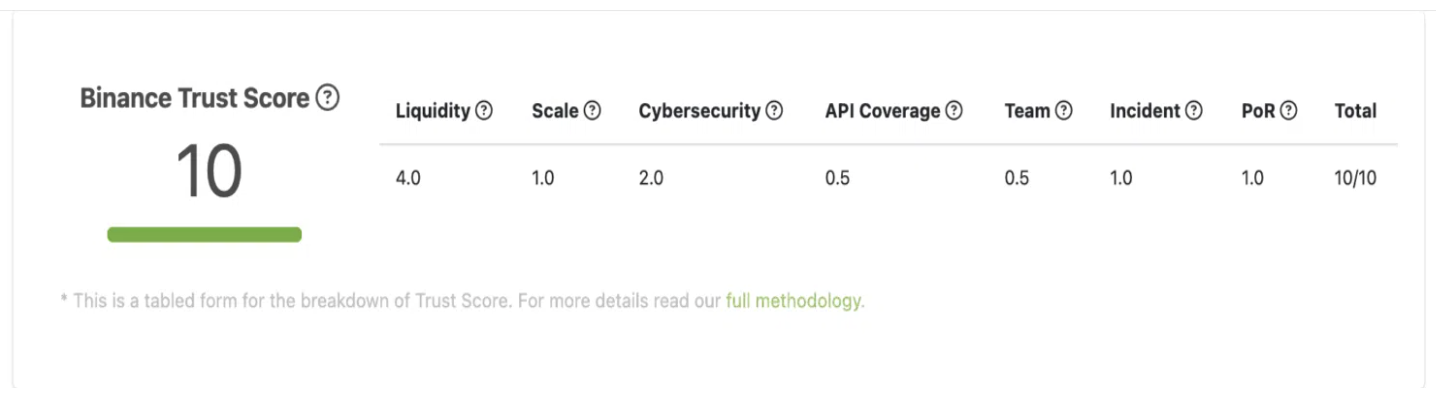Click the help icon beside Binance Trust Score
Image resolution: width=1436 pixels, height=414 pixels.
(x=328, y=98)
